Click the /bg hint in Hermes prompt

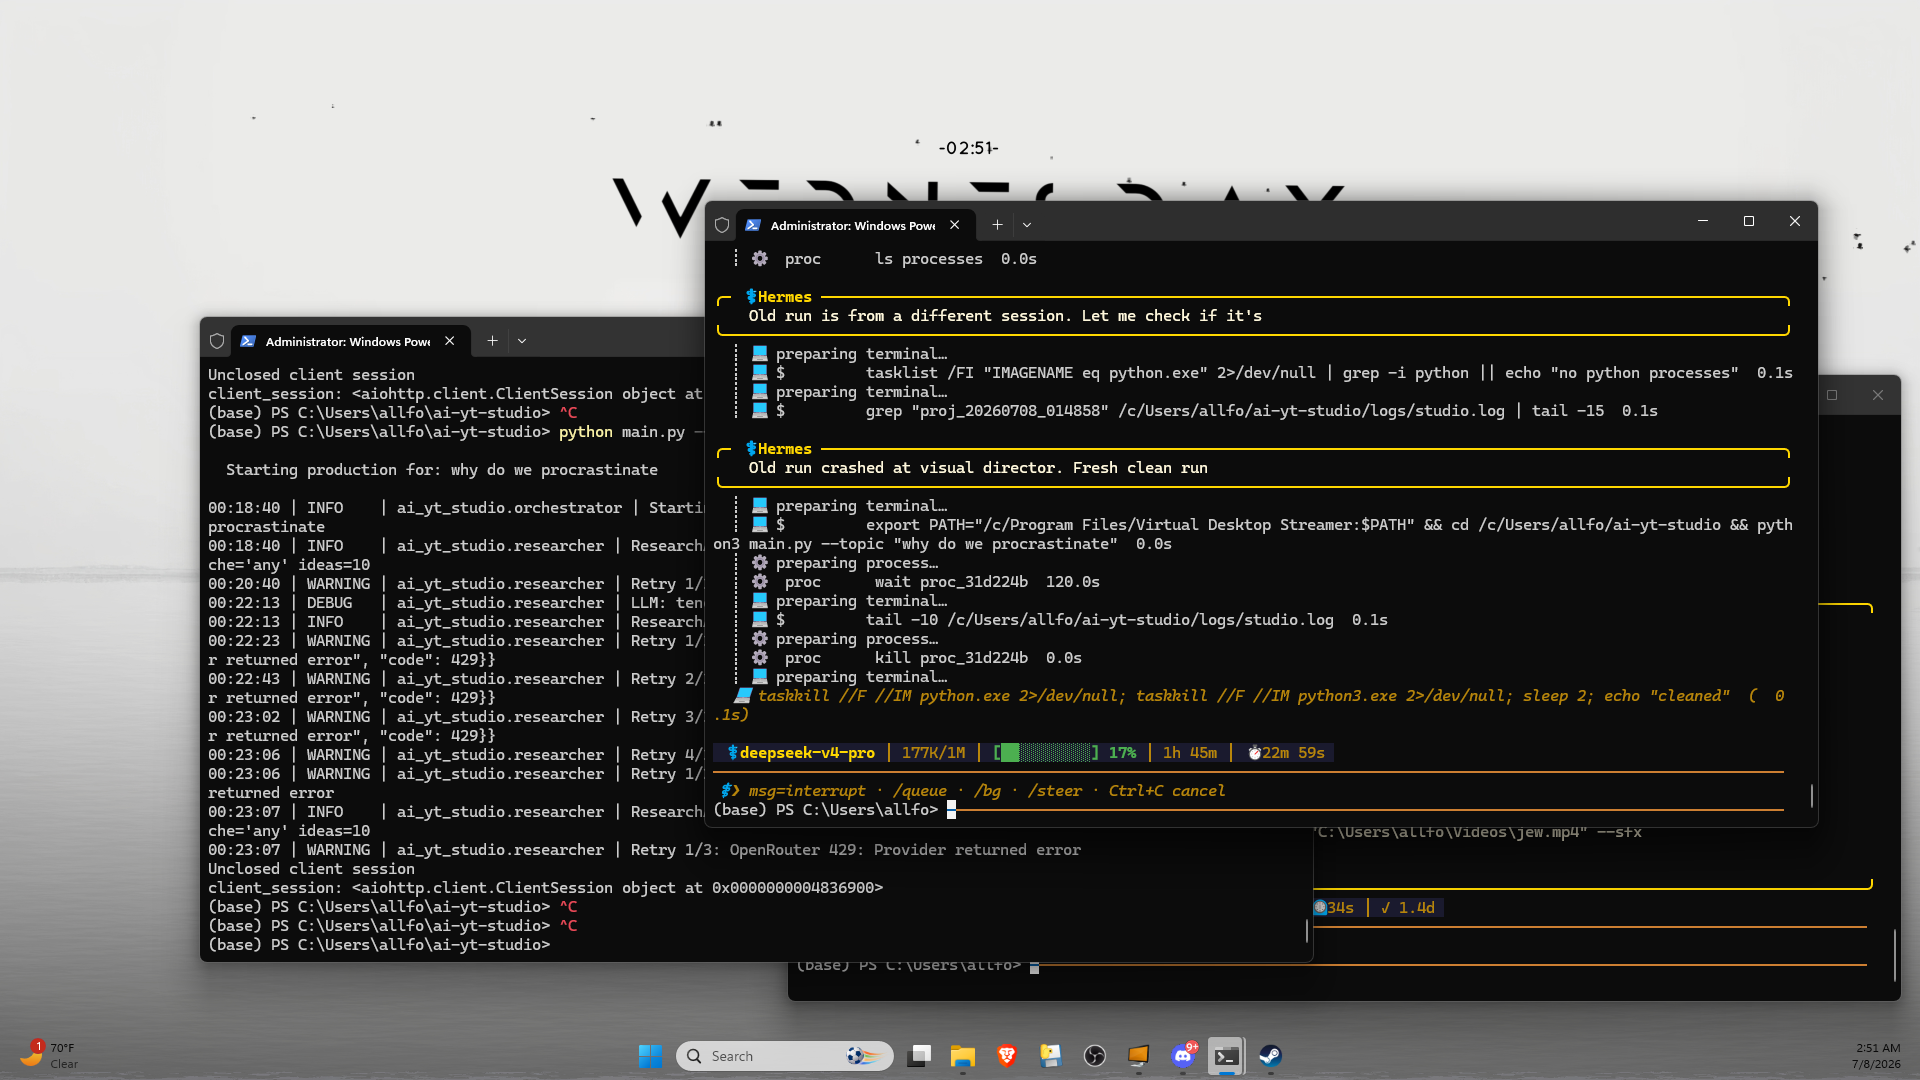pyautogui.click(x=987, y=791)
